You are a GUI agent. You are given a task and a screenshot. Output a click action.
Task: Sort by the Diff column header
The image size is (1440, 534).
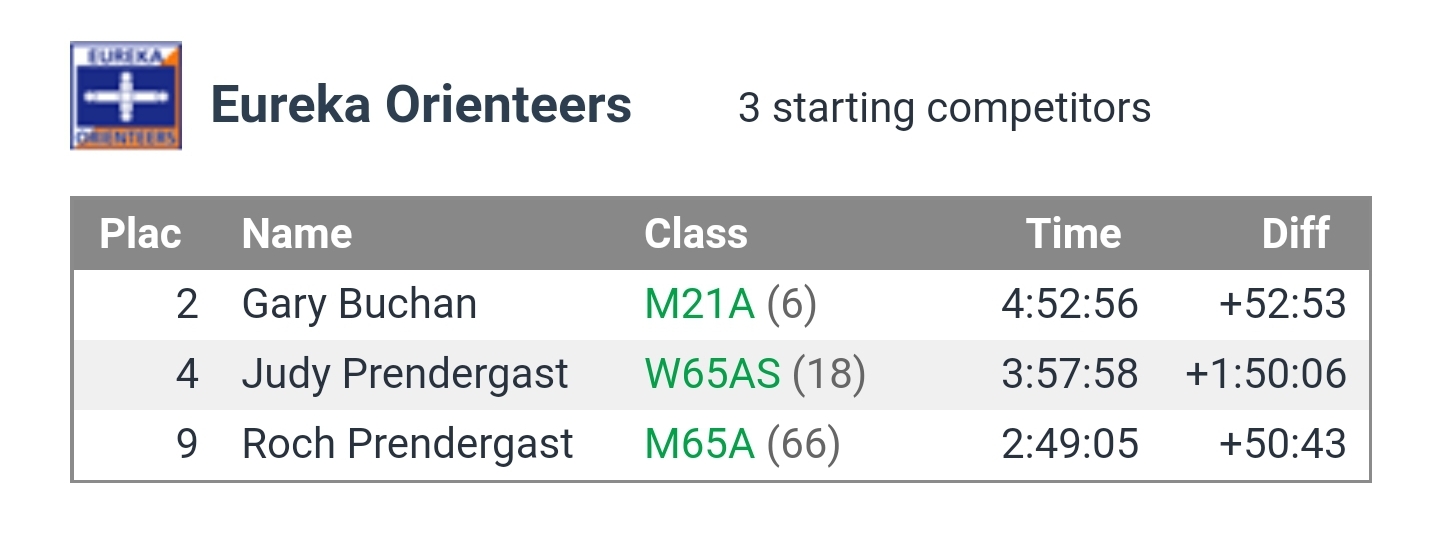(x=1295, y=234)
